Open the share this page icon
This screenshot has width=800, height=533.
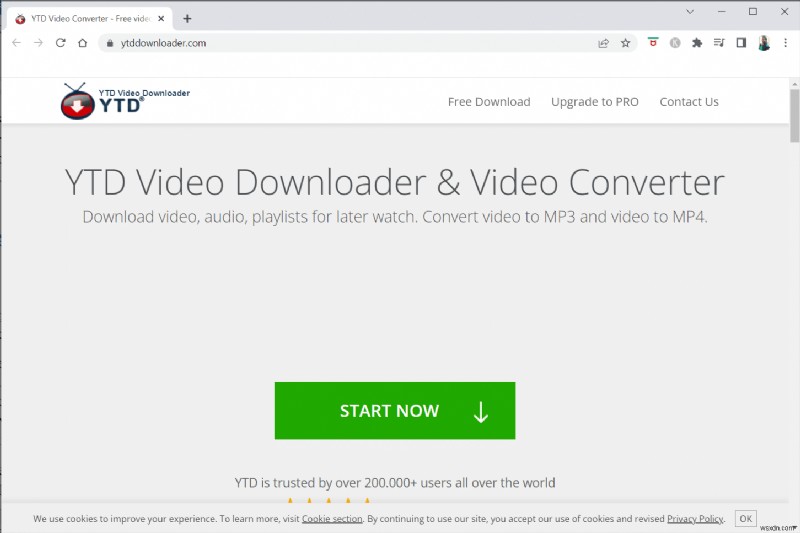(x=604, y=43)
